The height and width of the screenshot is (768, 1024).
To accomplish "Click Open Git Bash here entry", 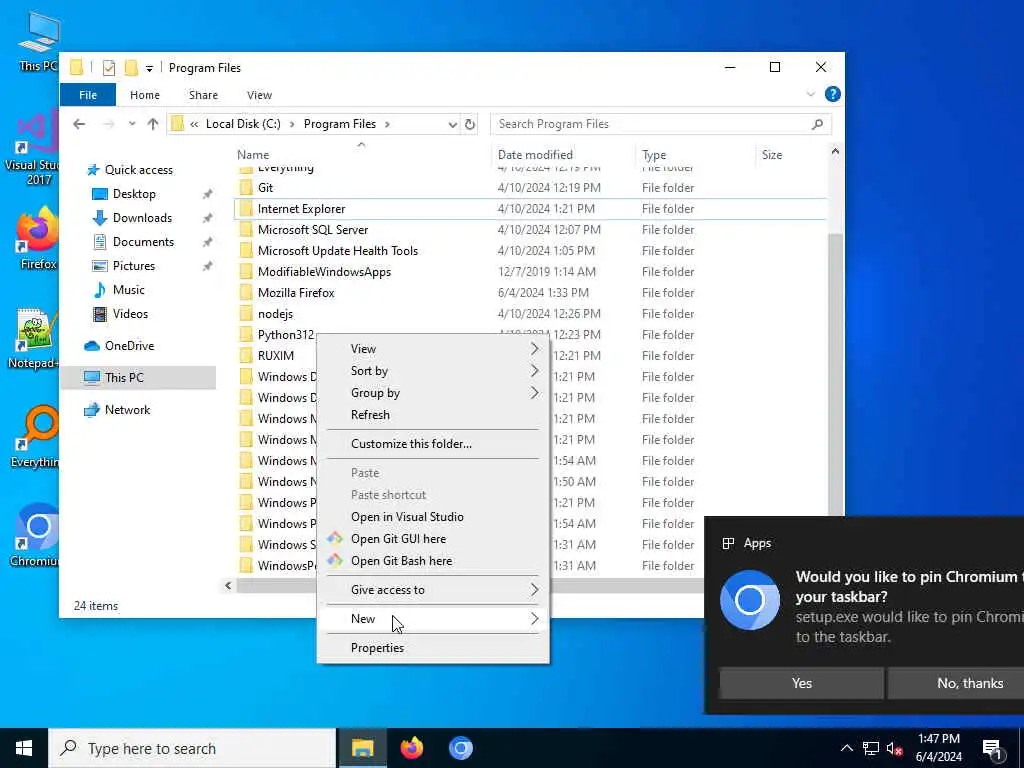I will pyautogui.click(x=433, y=560).
